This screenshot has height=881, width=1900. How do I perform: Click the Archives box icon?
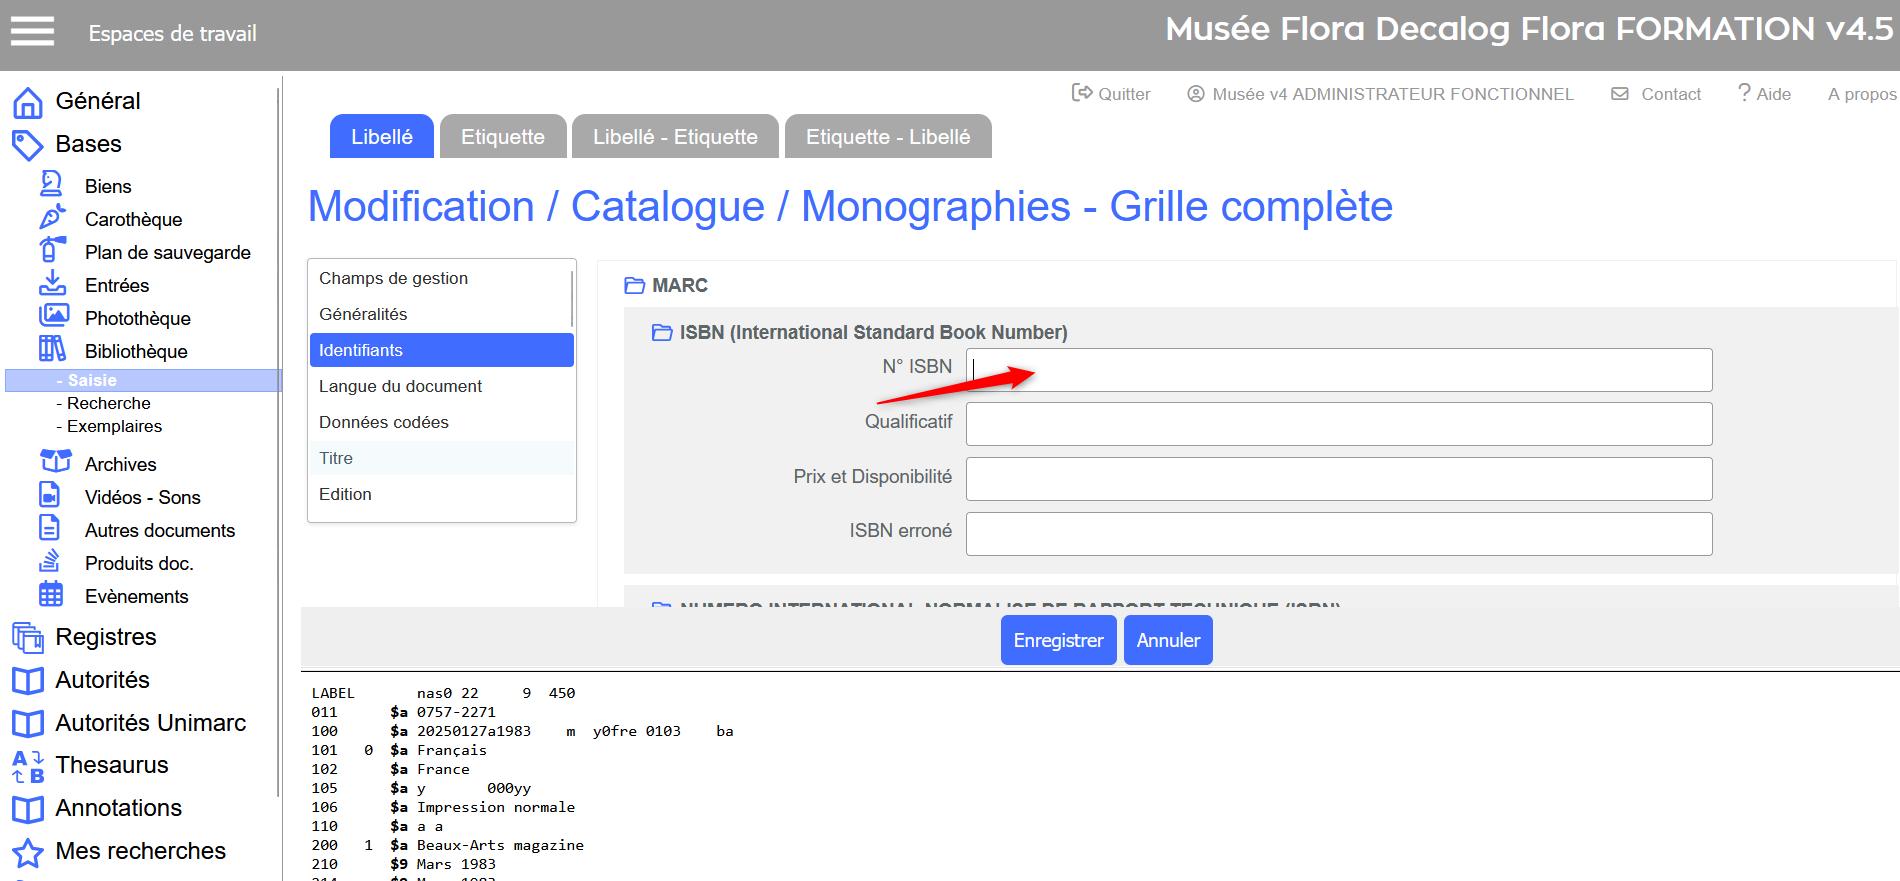tap(55, 462)
